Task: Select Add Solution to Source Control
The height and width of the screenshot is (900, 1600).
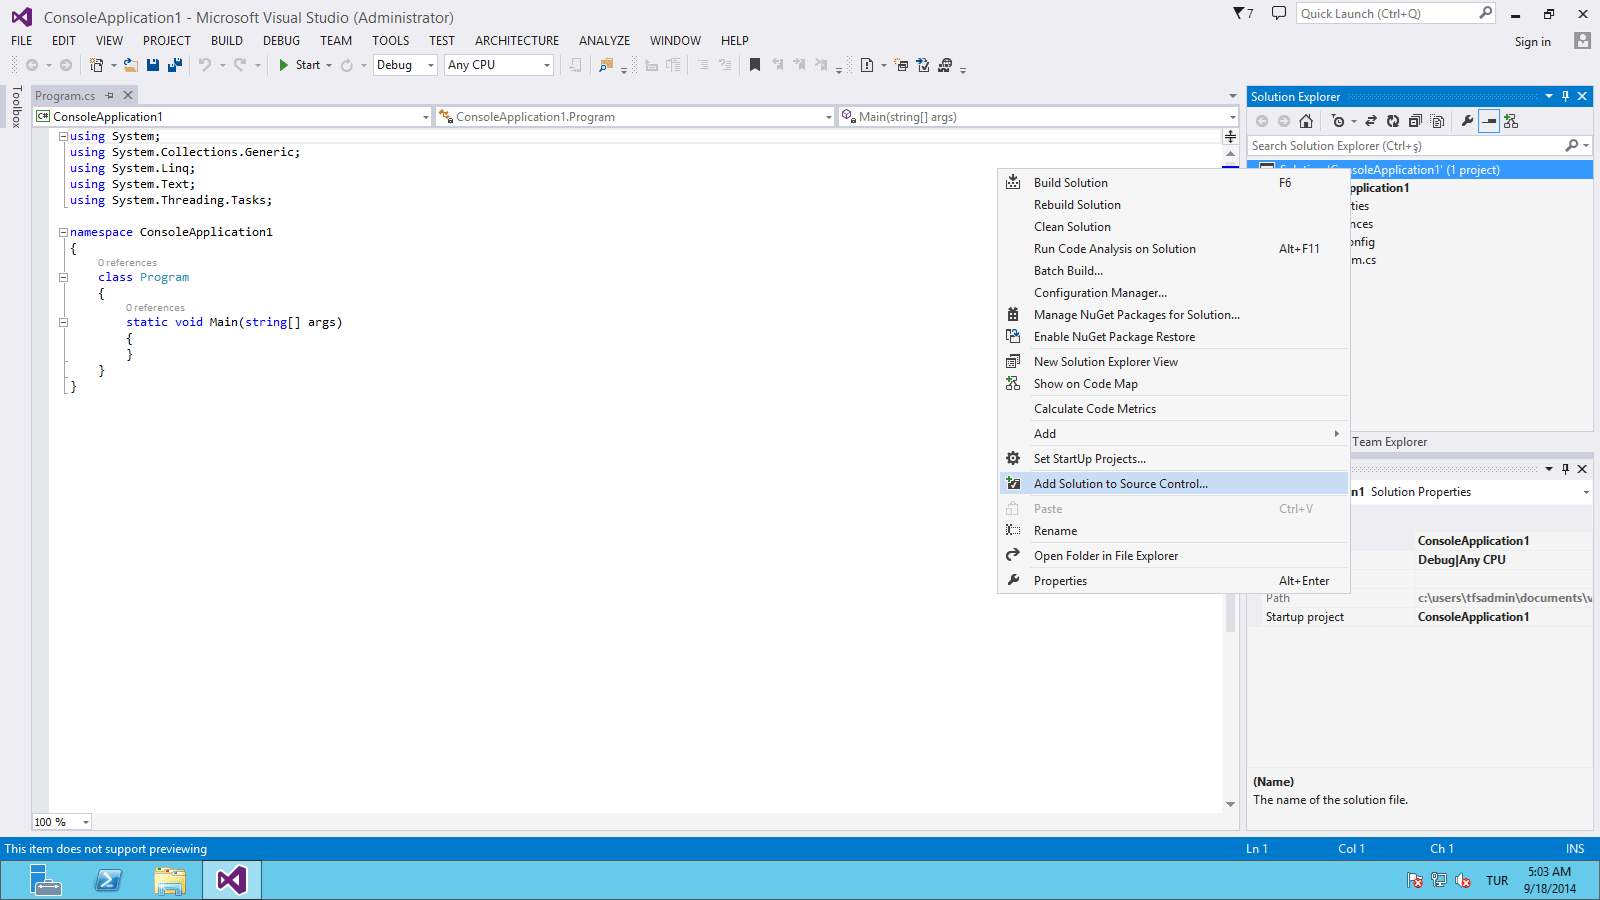Action: pos(1120,484)
